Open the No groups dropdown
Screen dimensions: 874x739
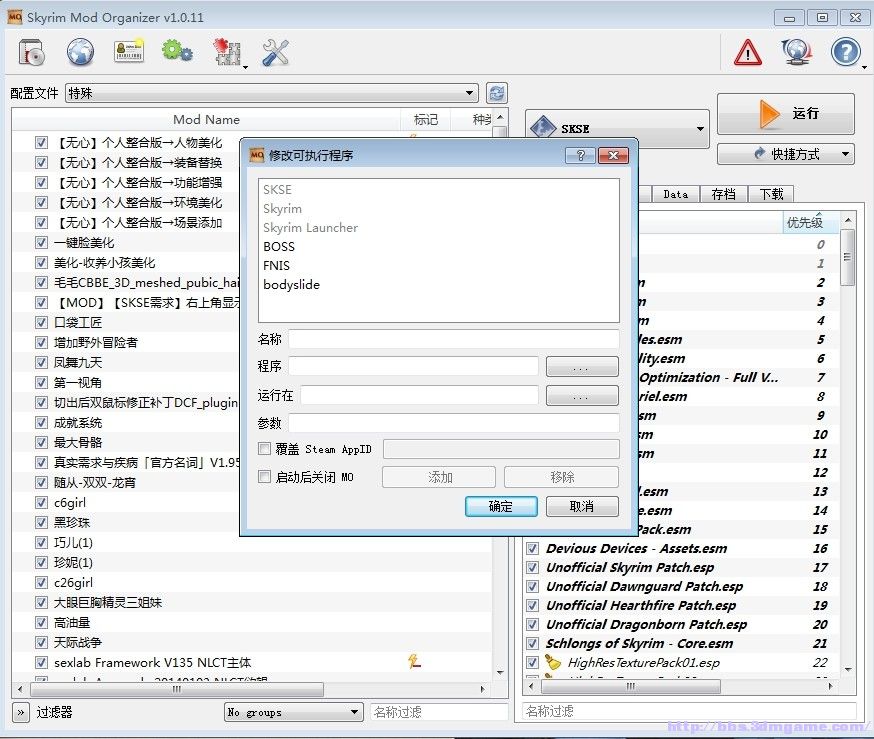(293, 712)
